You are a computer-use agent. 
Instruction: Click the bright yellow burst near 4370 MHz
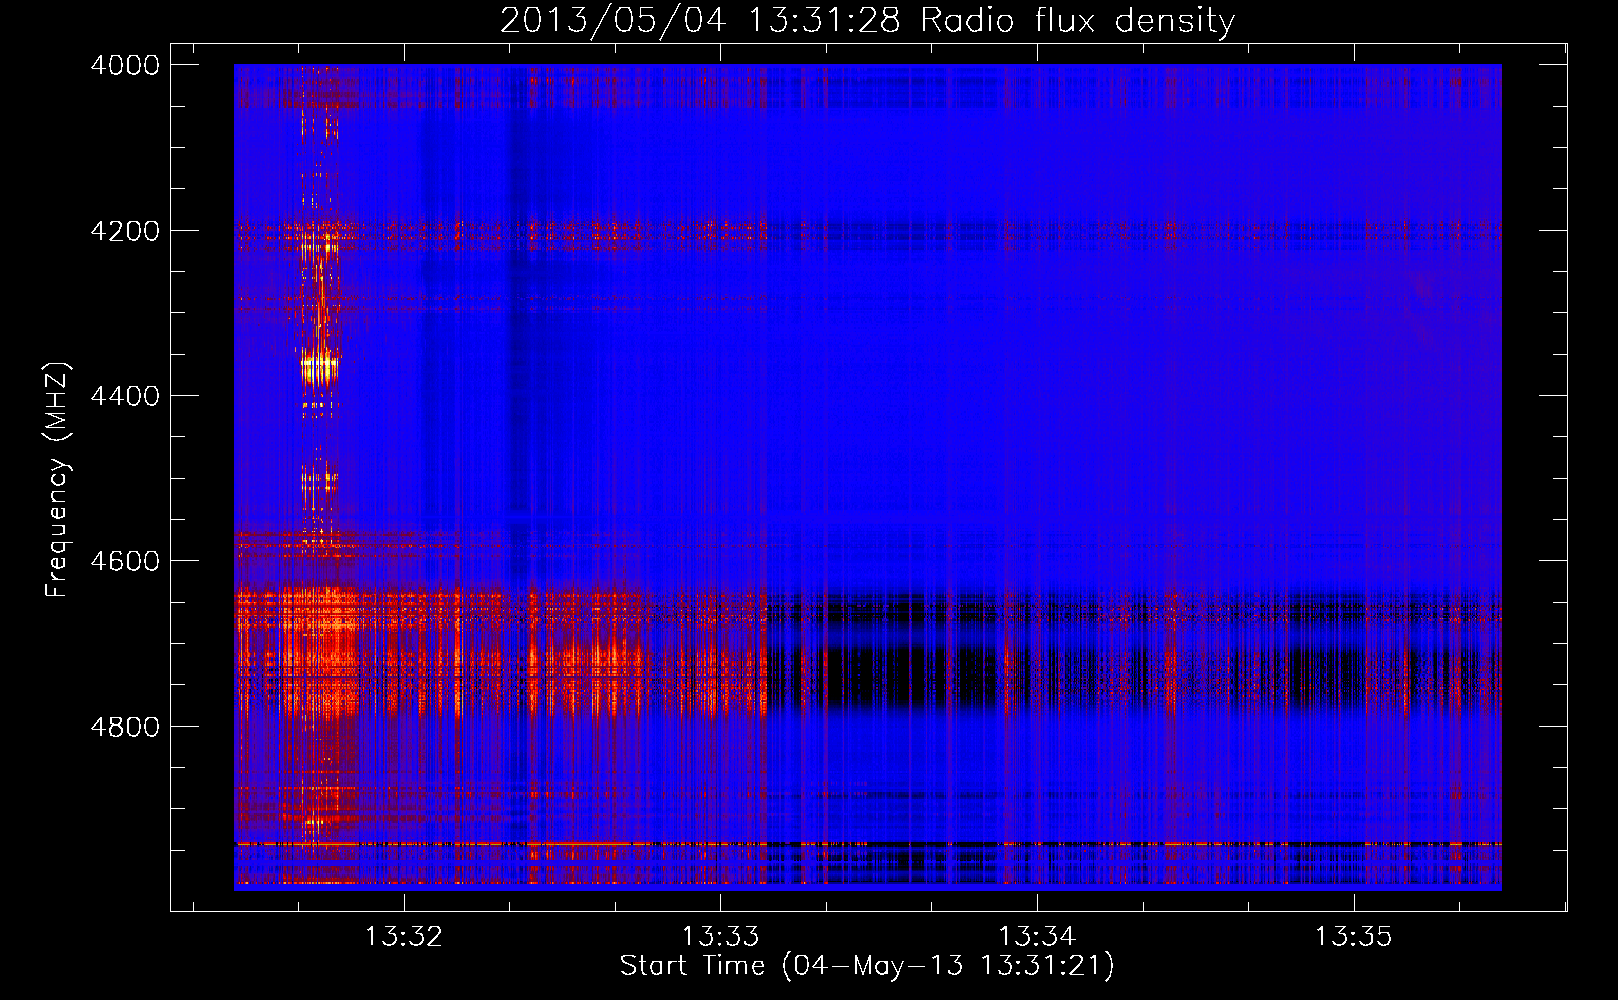click(320, 368)
